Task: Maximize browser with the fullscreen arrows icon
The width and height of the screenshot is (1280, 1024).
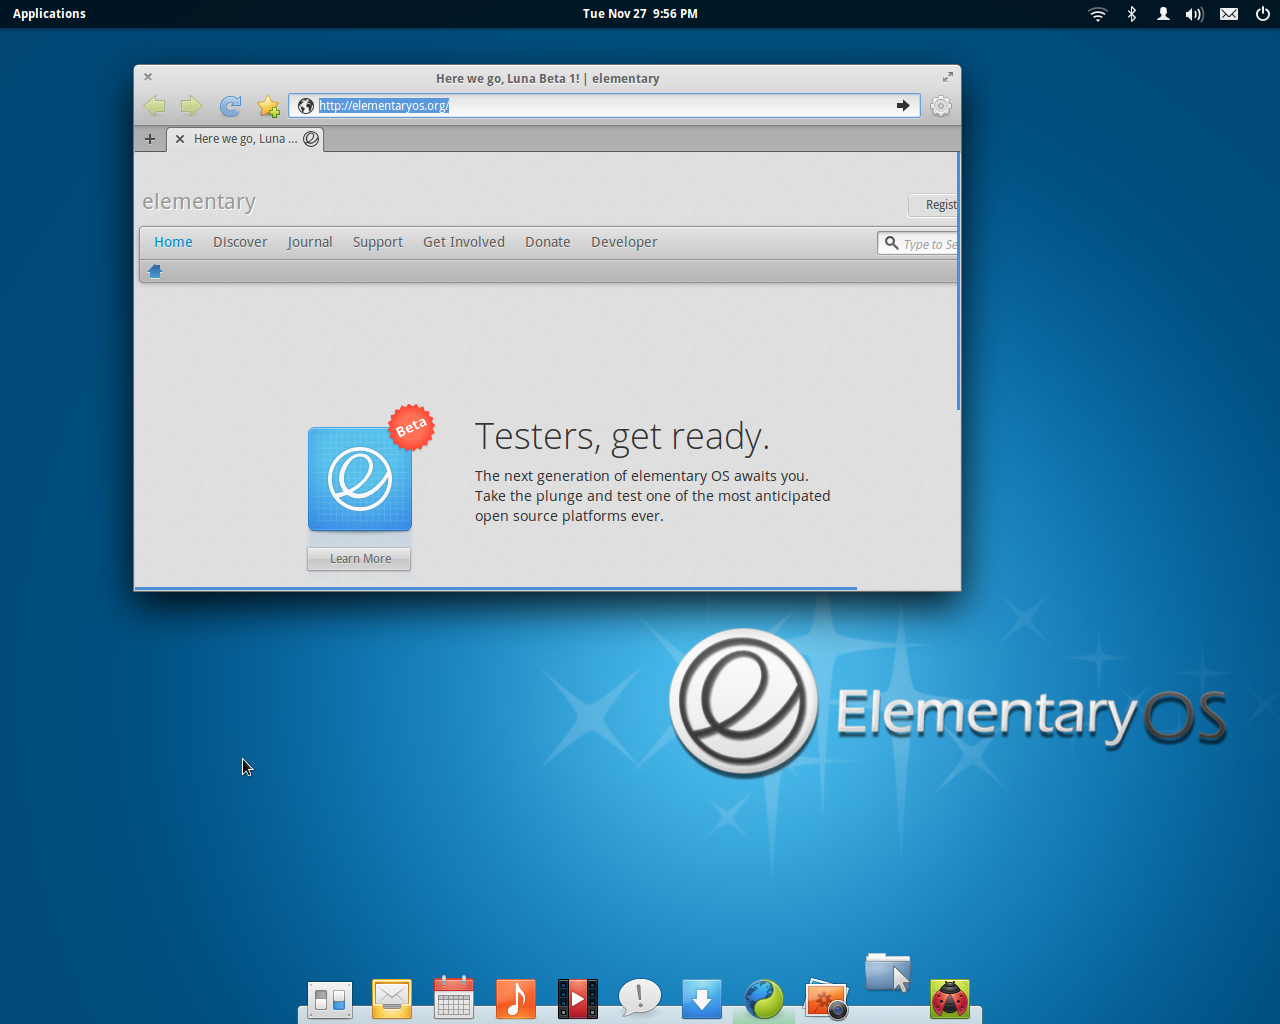Action: point(947,77)
